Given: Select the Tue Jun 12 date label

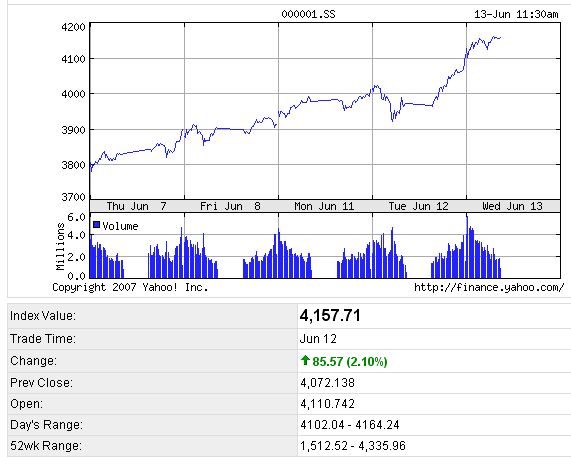Looking at the screenshot, I should [x=418, y=206].
